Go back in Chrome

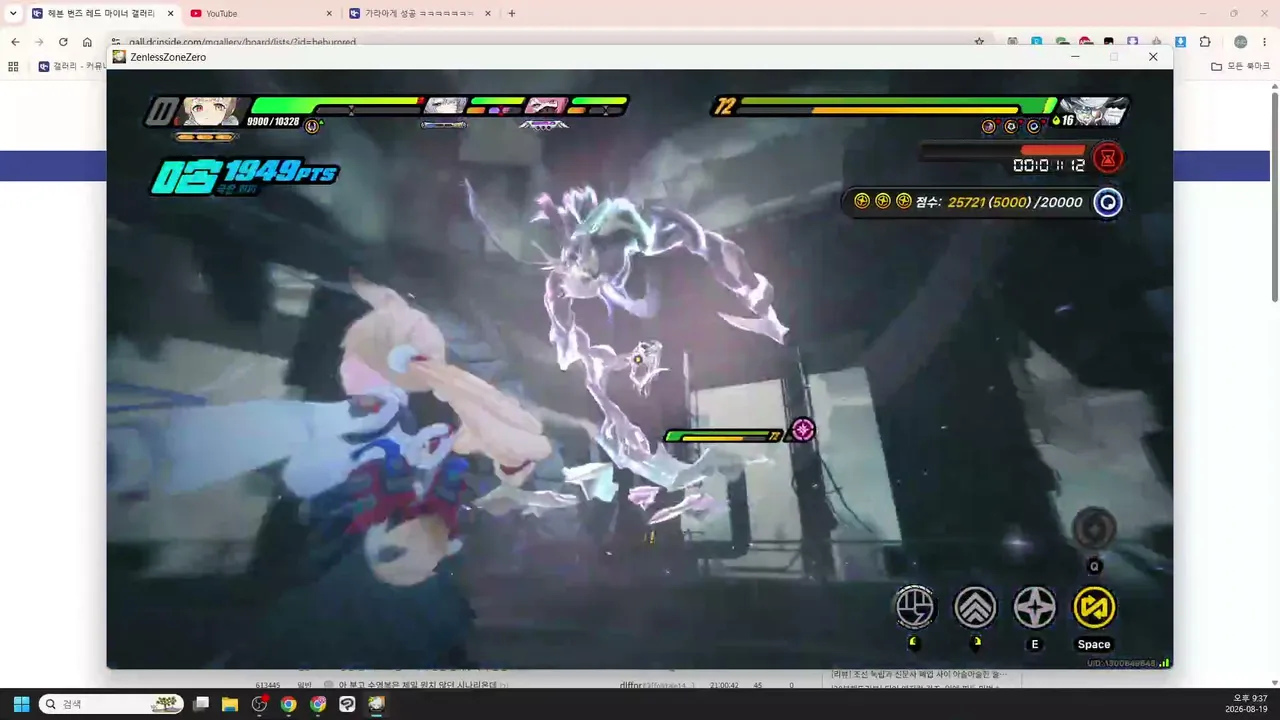coord(15,42)
